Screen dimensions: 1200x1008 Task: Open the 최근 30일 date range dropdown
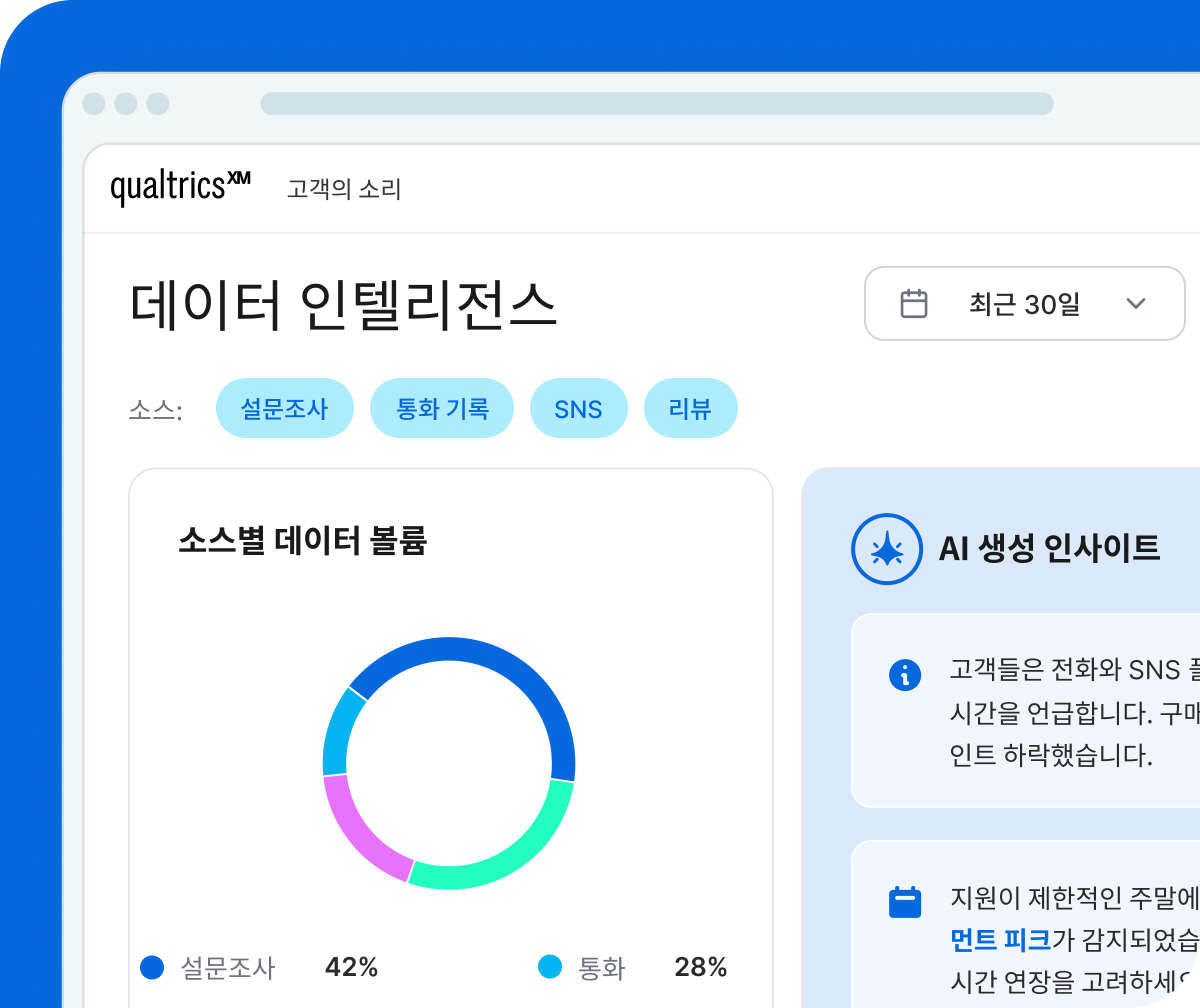(x=1024, y=303)
